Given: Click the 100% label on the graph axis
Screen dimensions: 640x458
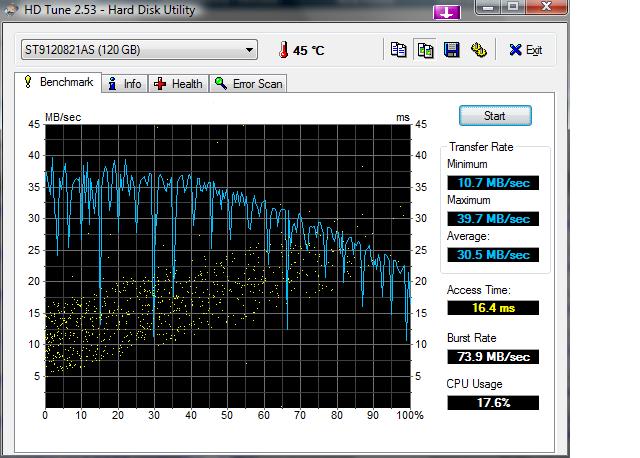Looking at the screenshot, I should 410,416.
